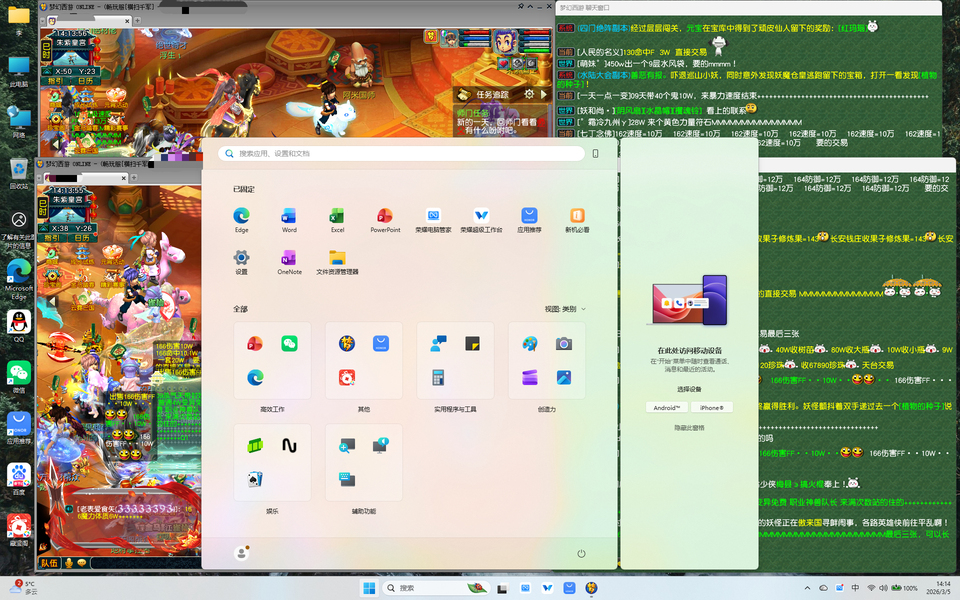Open Magnifier in 辅助功能 group
The image size is (960, 600).
pos(347,446)
